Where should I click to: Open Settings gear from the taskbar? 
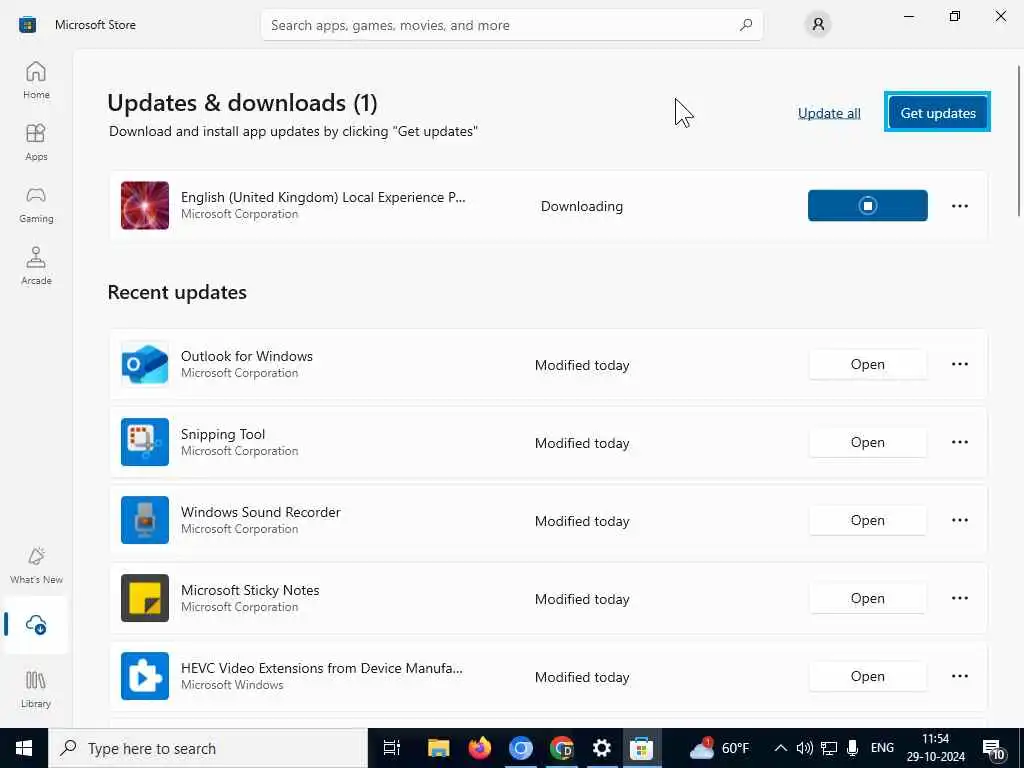tap(601, 748)
